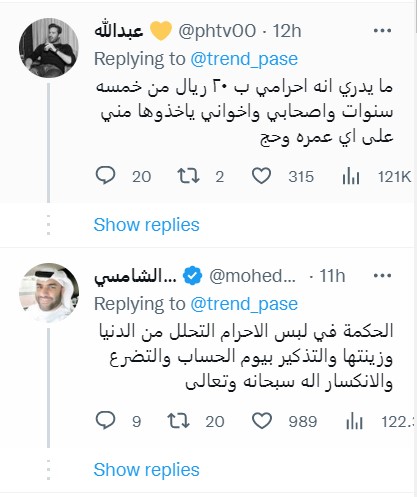Expand Show replies under the الشامسي tweet

pos(146,470)
